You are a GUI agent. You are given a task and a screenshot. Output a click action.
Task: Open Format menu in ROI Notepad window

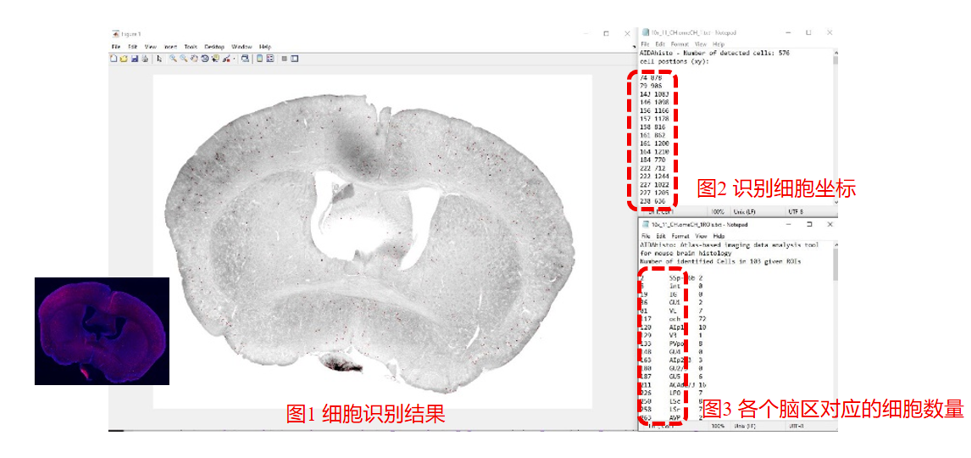[681, 236]
